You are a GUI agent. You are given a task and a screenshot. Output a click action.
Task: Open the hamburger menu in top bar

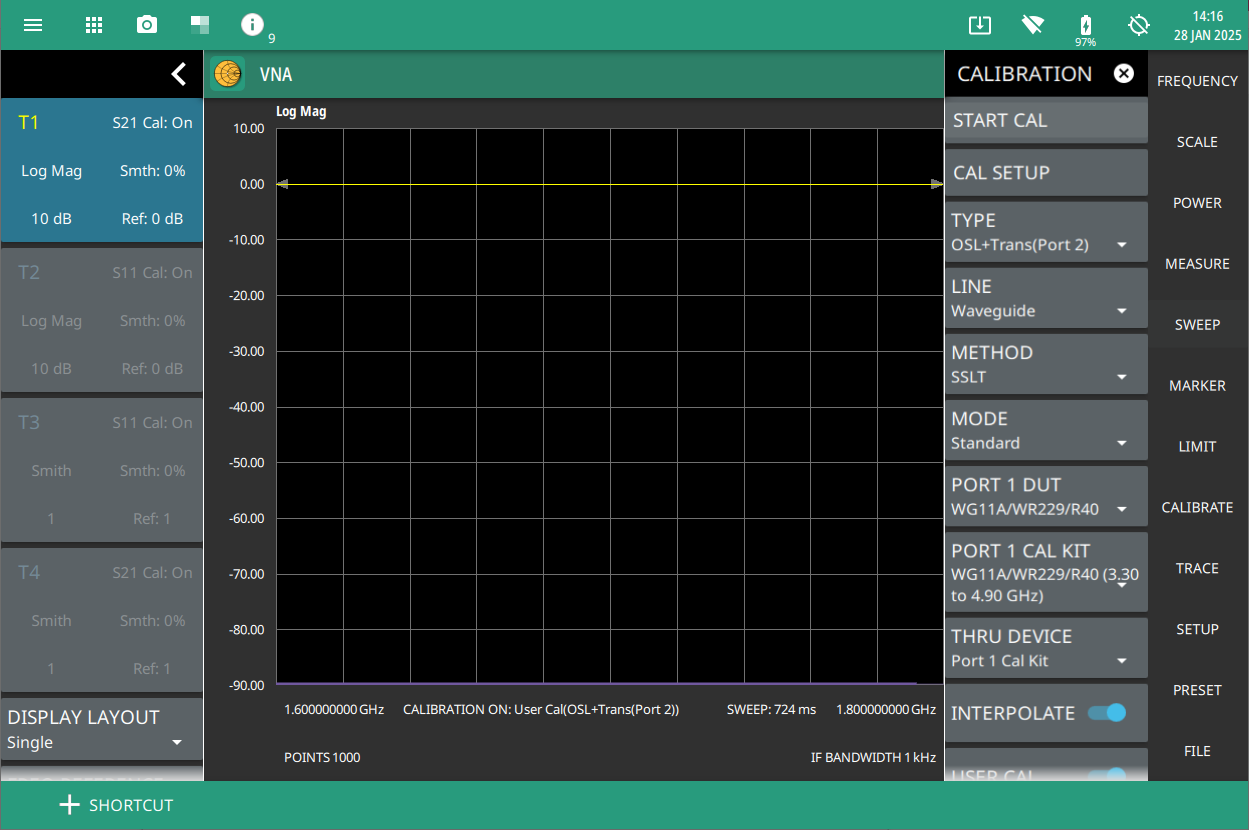[33, 25]
